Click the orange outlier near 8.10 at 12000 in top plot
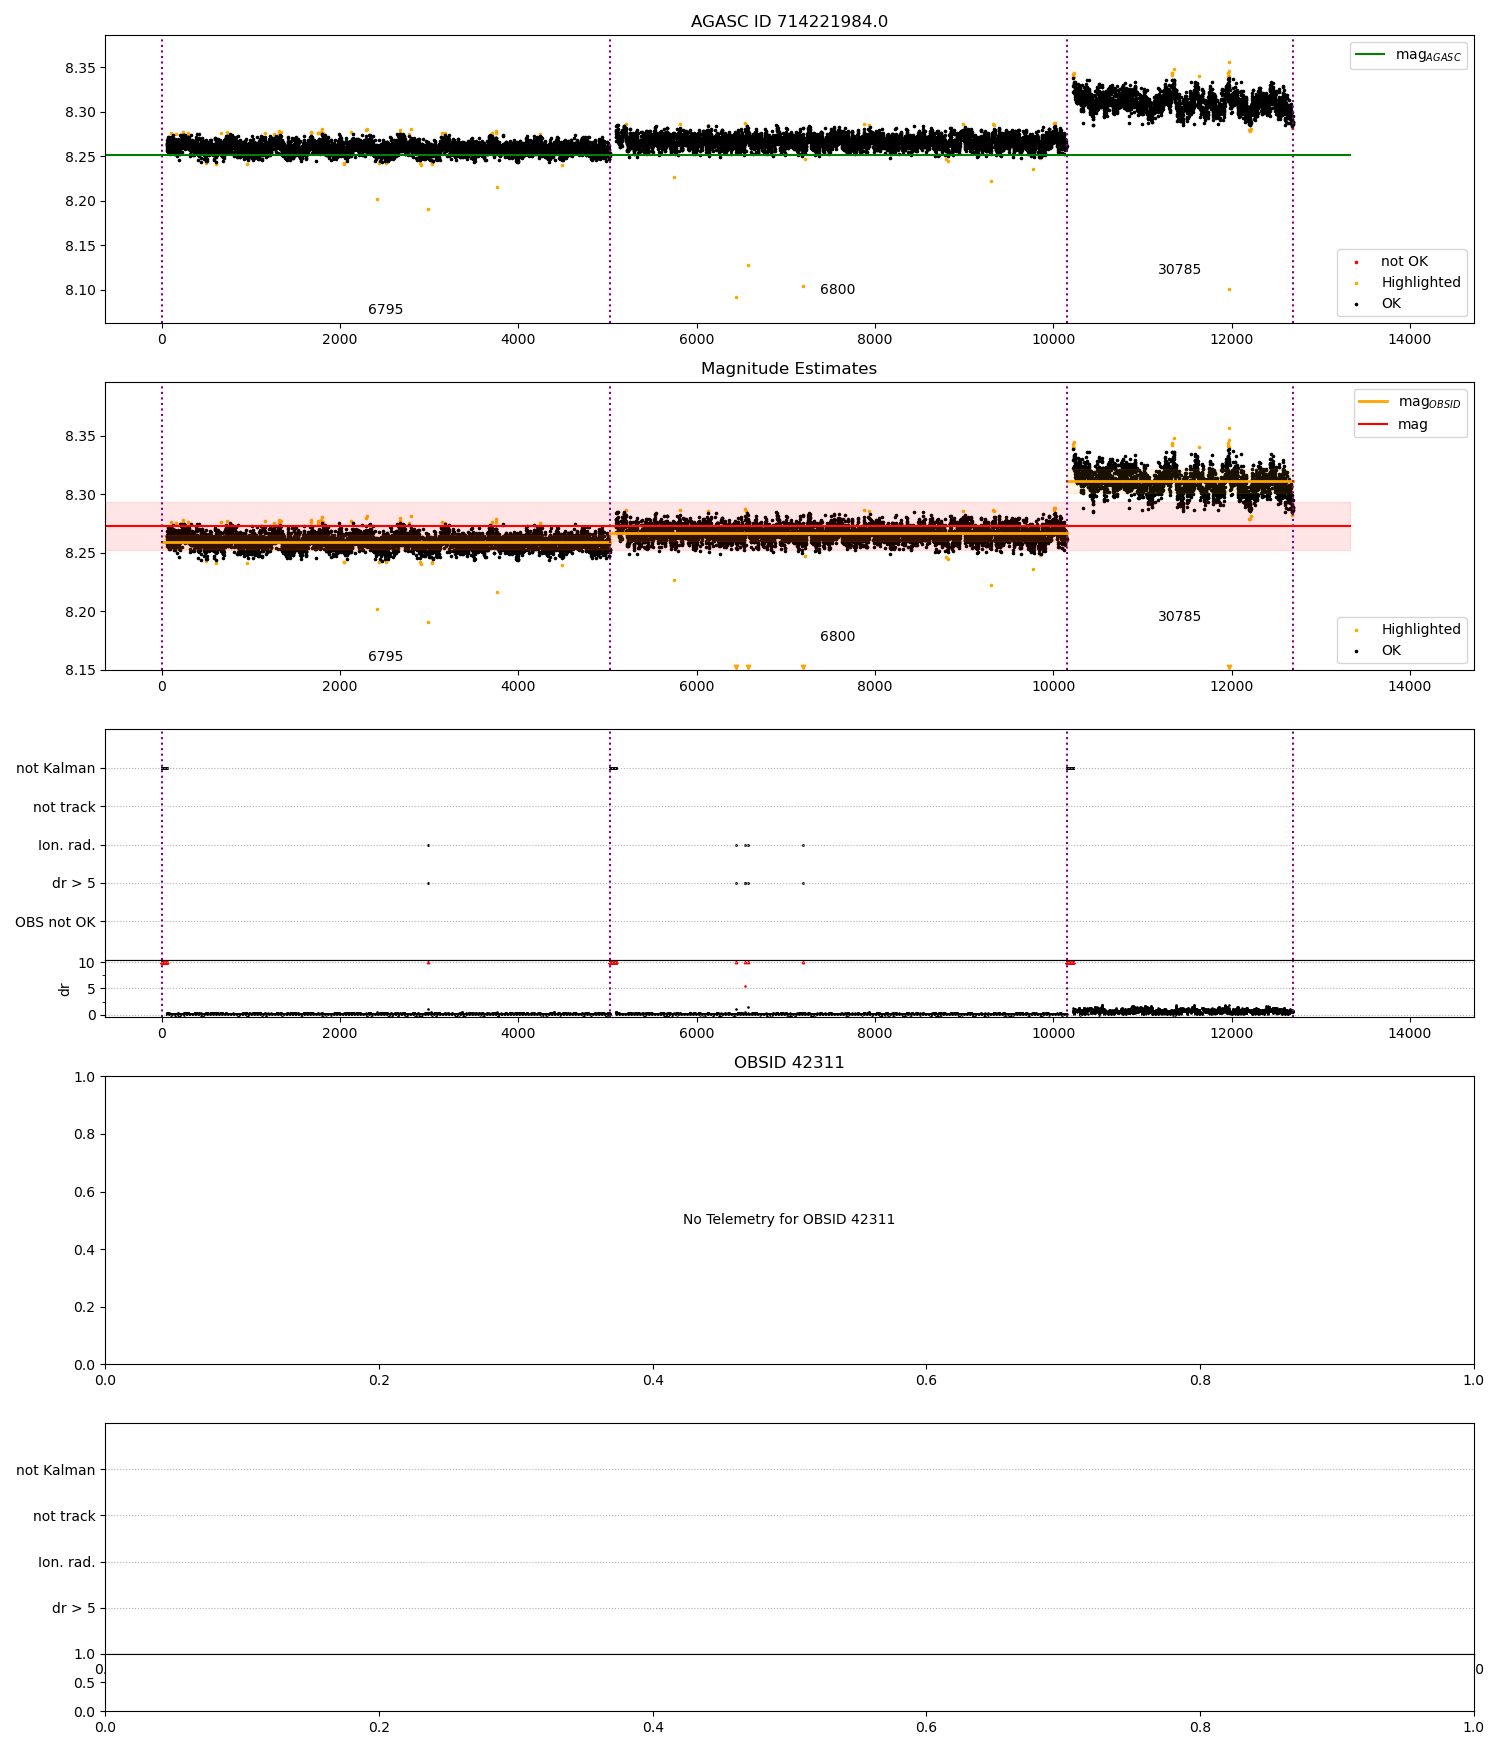 (x=1229, y=290)
